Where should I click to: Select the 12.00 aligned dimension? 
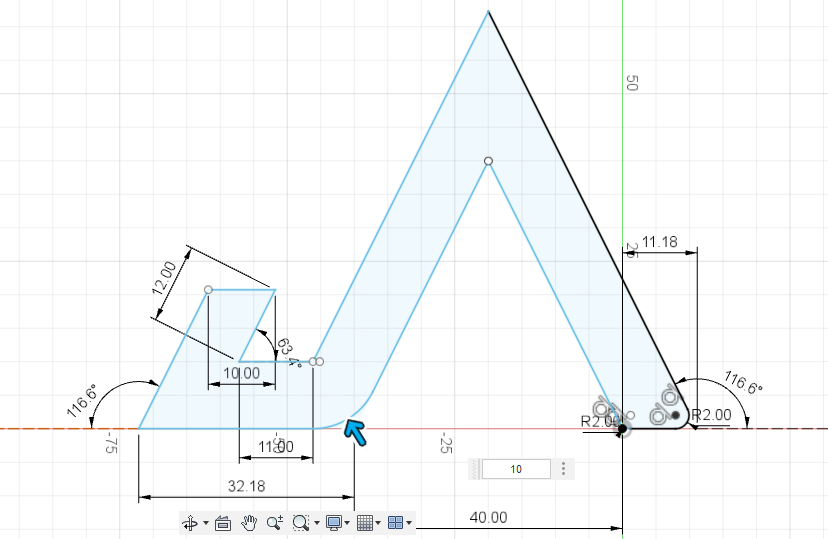coord(164,278)
